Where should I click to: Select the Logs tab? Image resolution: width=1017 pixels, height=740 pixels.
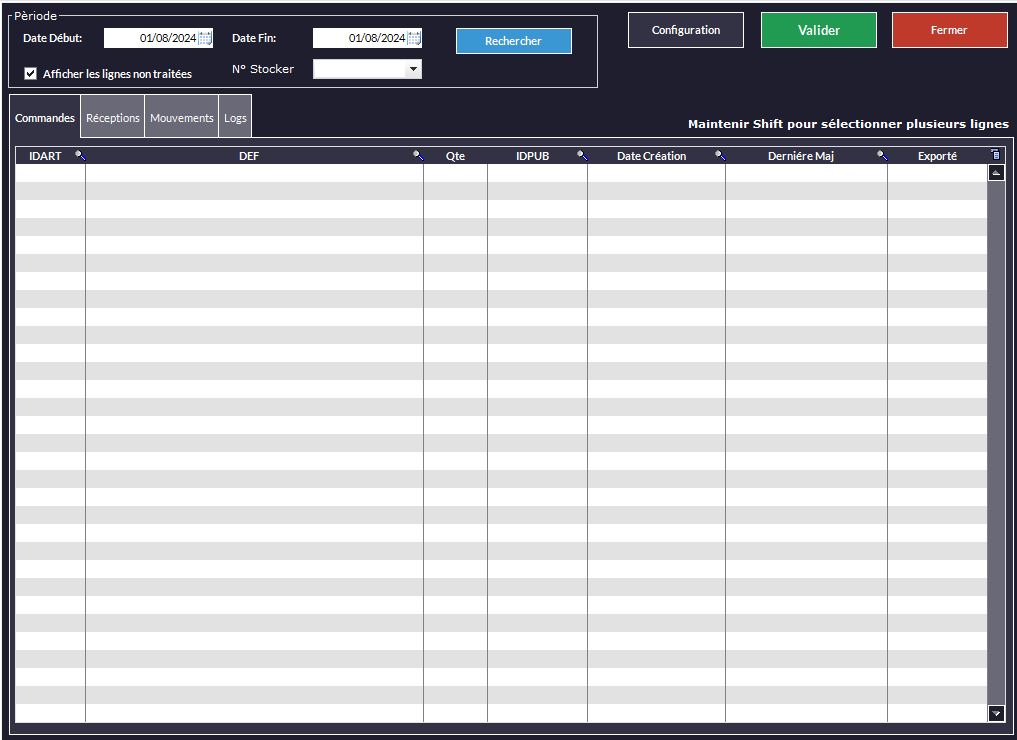coord(235,118)
